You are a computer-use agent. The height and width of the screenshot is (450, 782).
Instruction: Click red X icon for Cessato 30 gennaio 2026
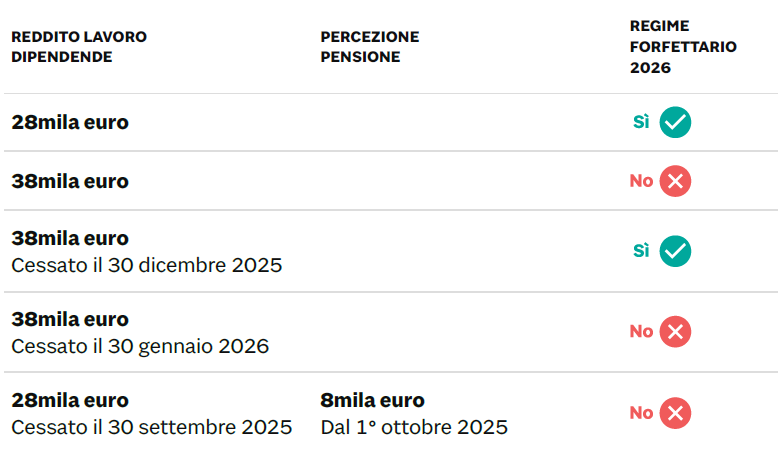click(676, 331)
